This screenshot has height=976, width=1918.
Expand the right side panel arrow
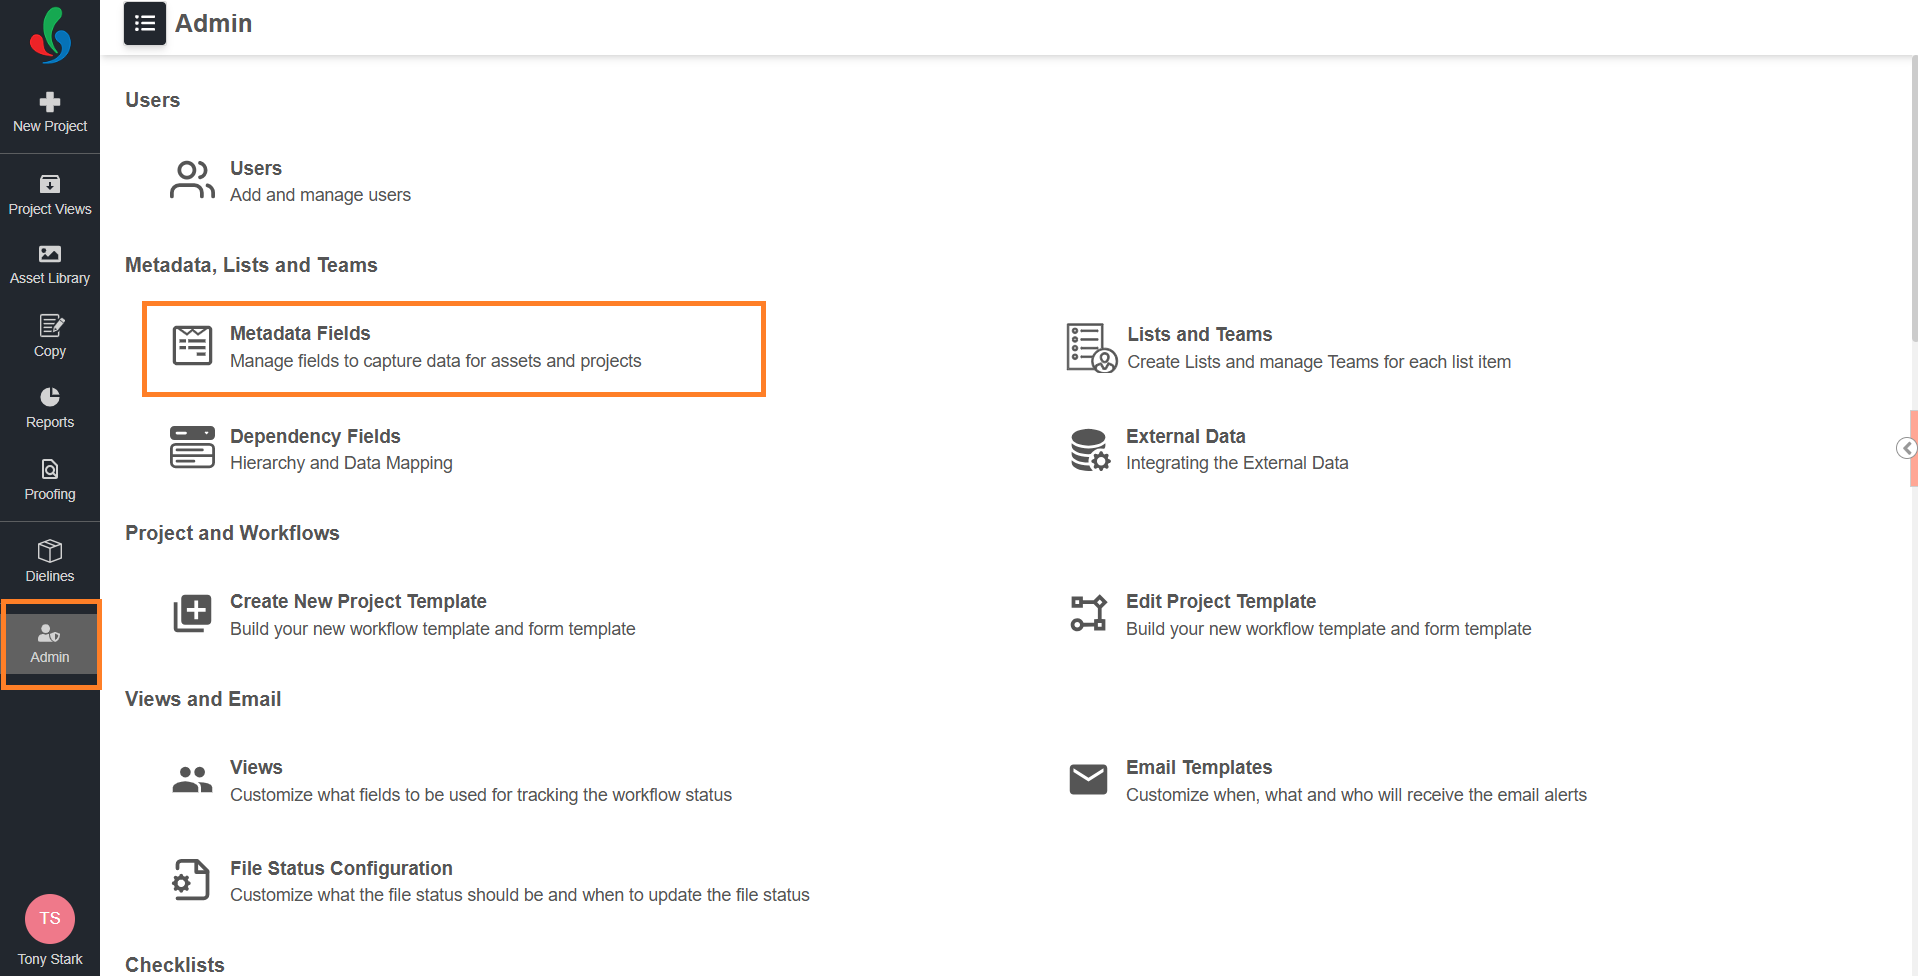click(x=1906, y=448)
